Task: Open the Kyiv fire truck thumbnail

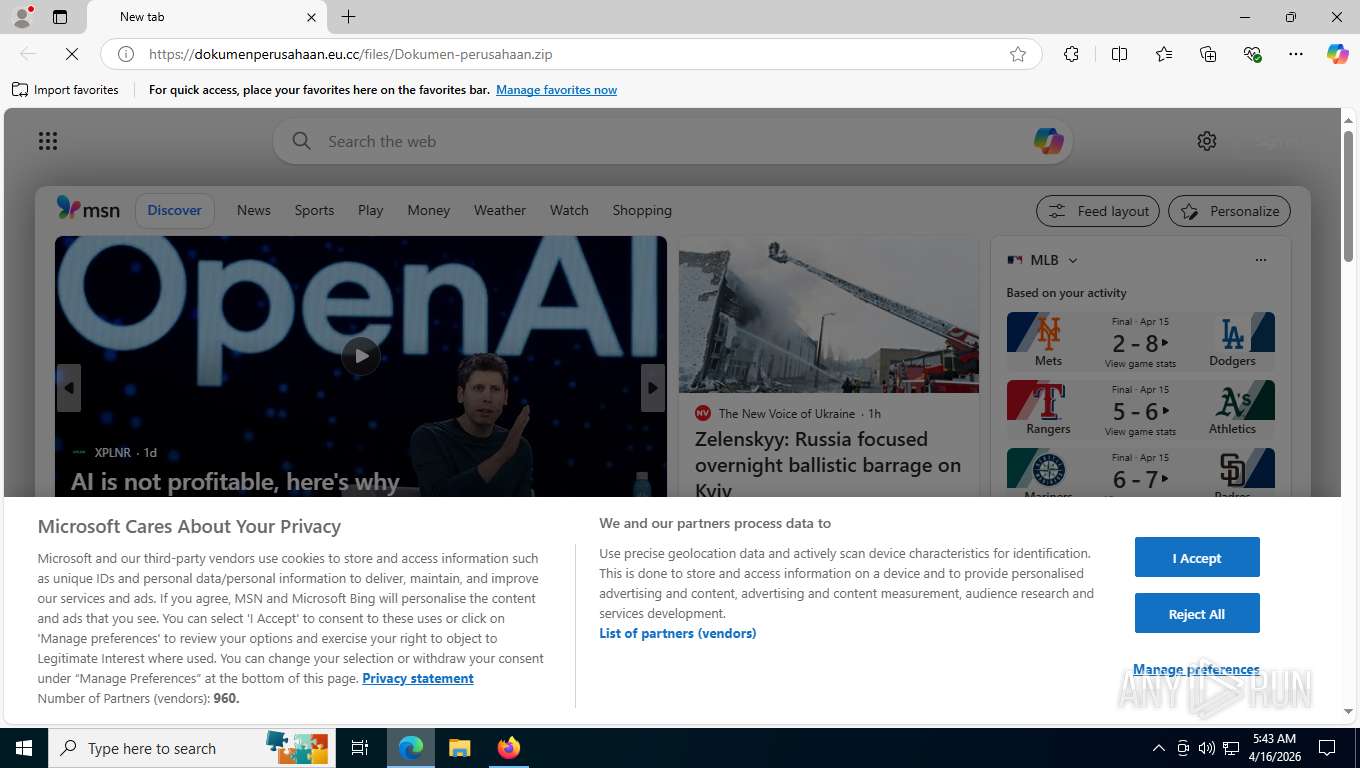Action: [x=829, y=314]
